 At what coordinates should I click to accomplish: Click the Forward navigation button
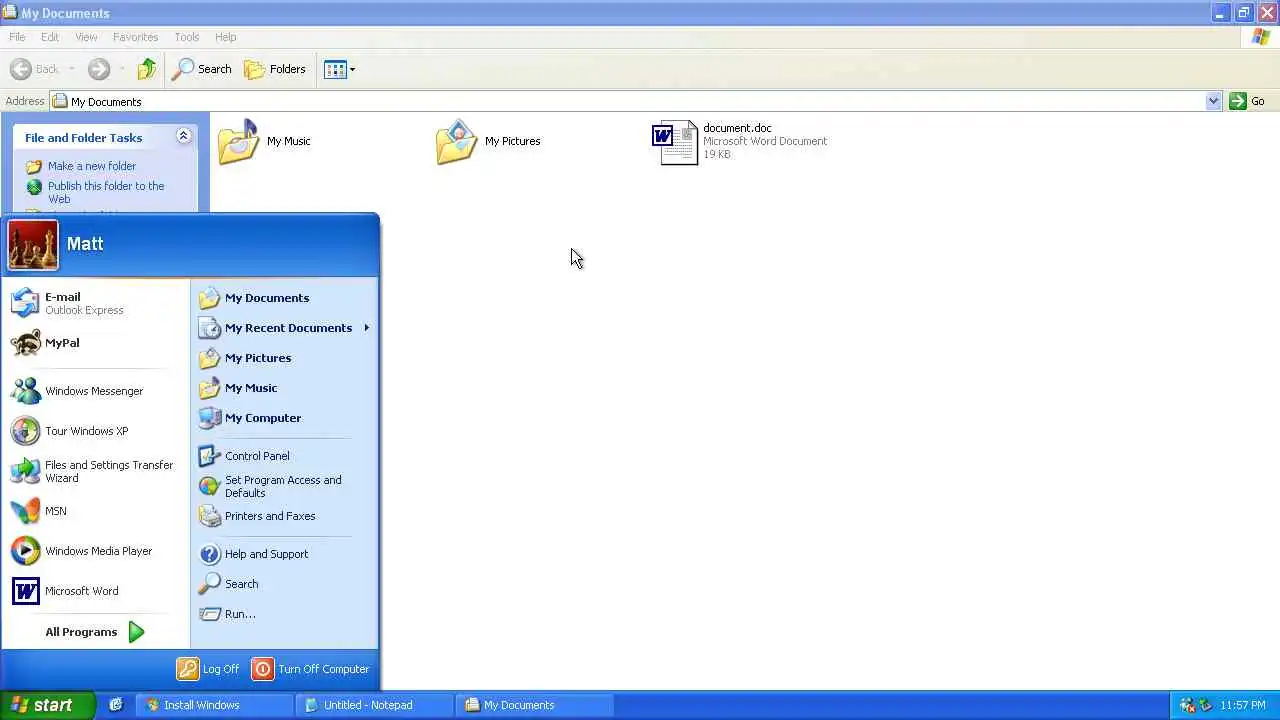[x=99, y=69]
